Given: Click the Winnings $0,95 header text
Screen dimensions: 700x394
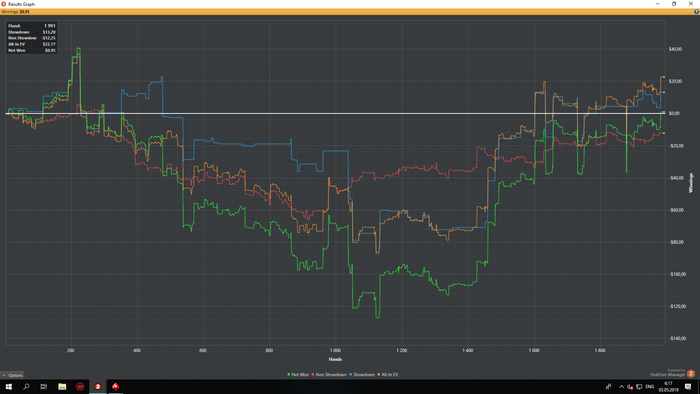Looking at the screenshot, I should click(x=16, y=12).
